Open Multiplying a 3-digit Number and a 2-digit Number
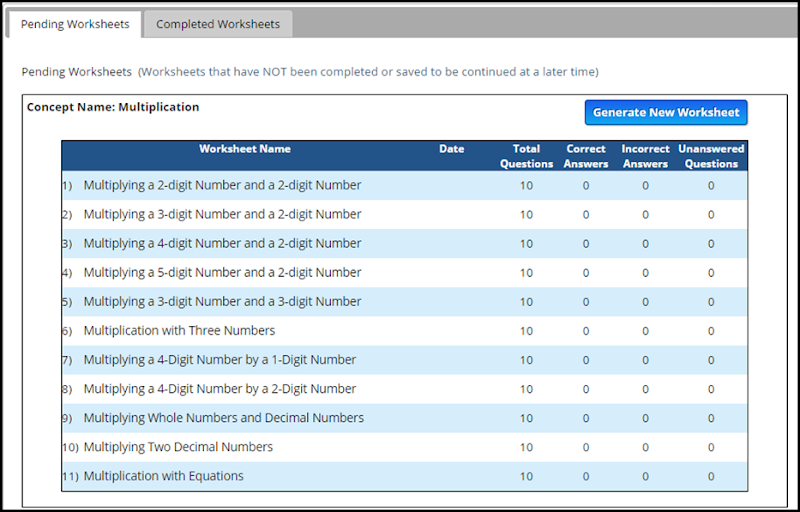This screenshot has width=800, height=512. pos(222,214)
